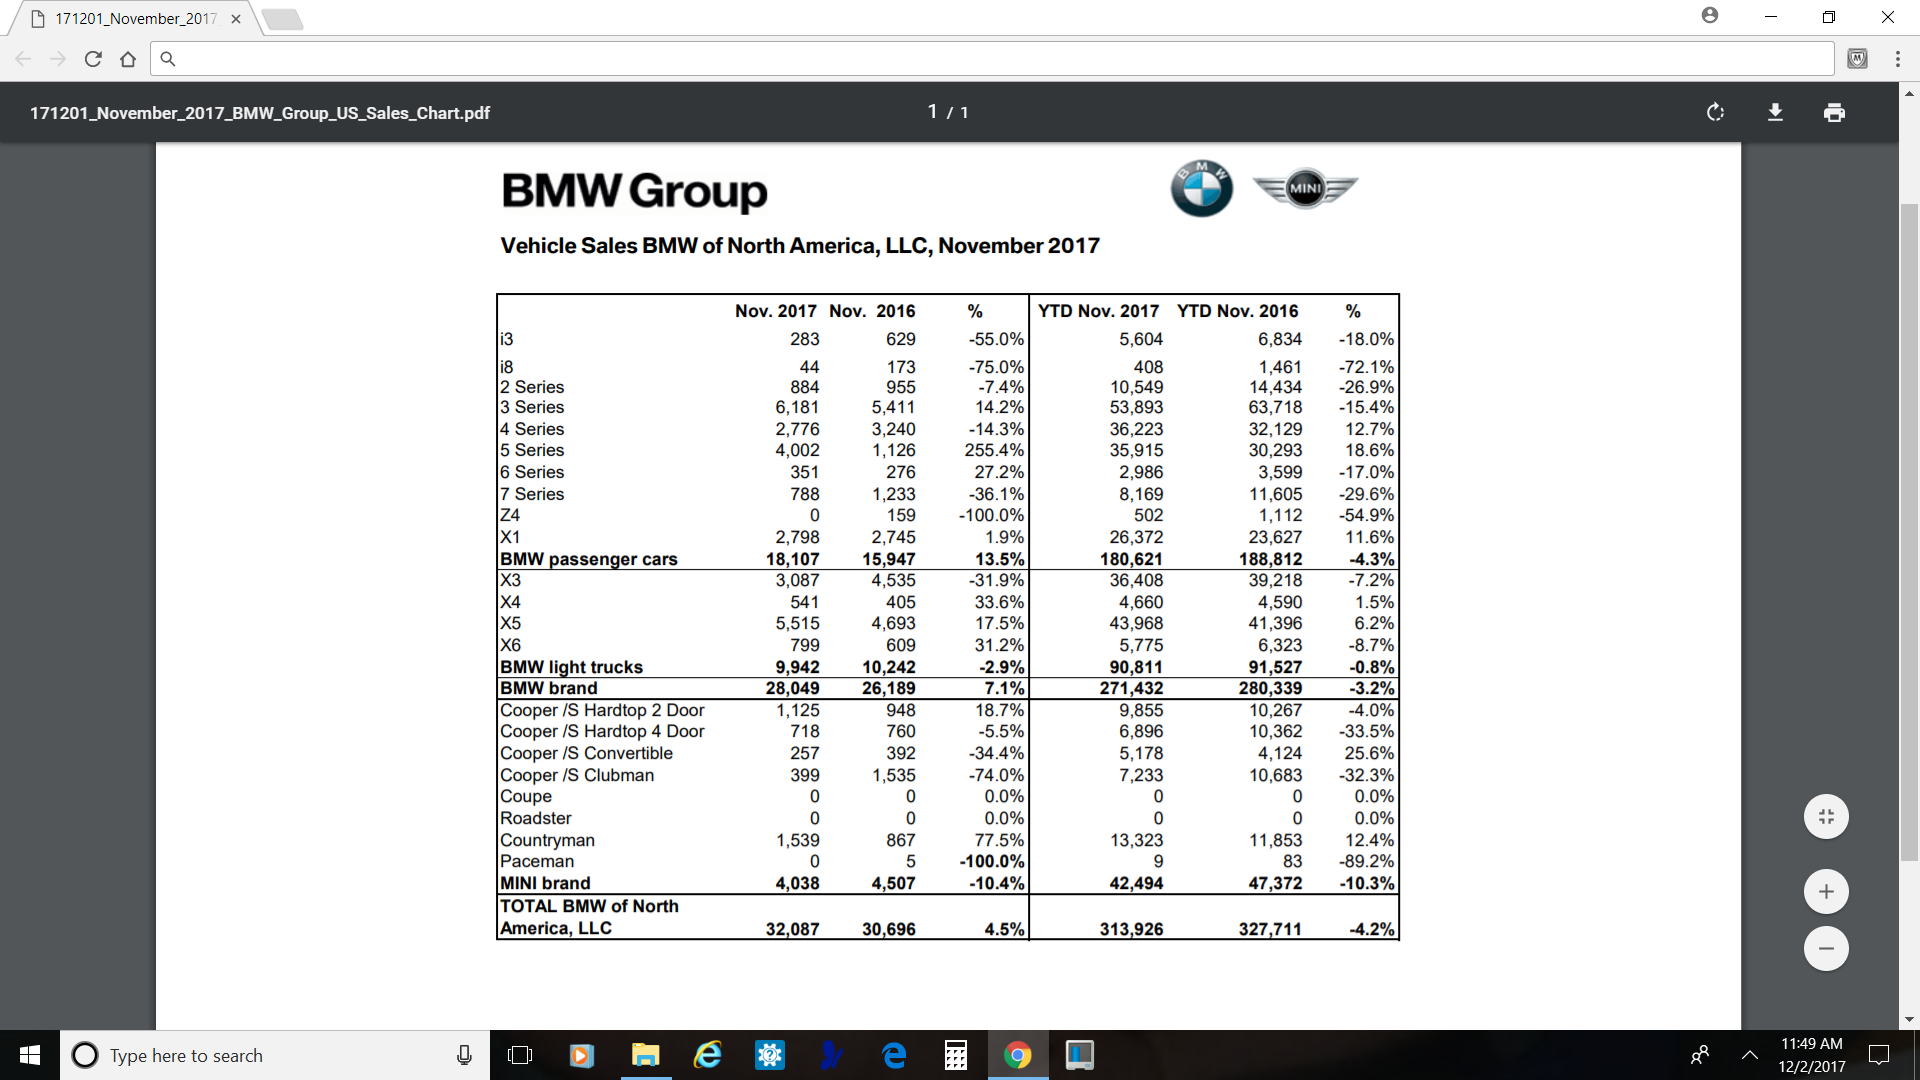Click the address bar field
The width and height of the screenshot is (1920, 1080).
tap(990, 59)
